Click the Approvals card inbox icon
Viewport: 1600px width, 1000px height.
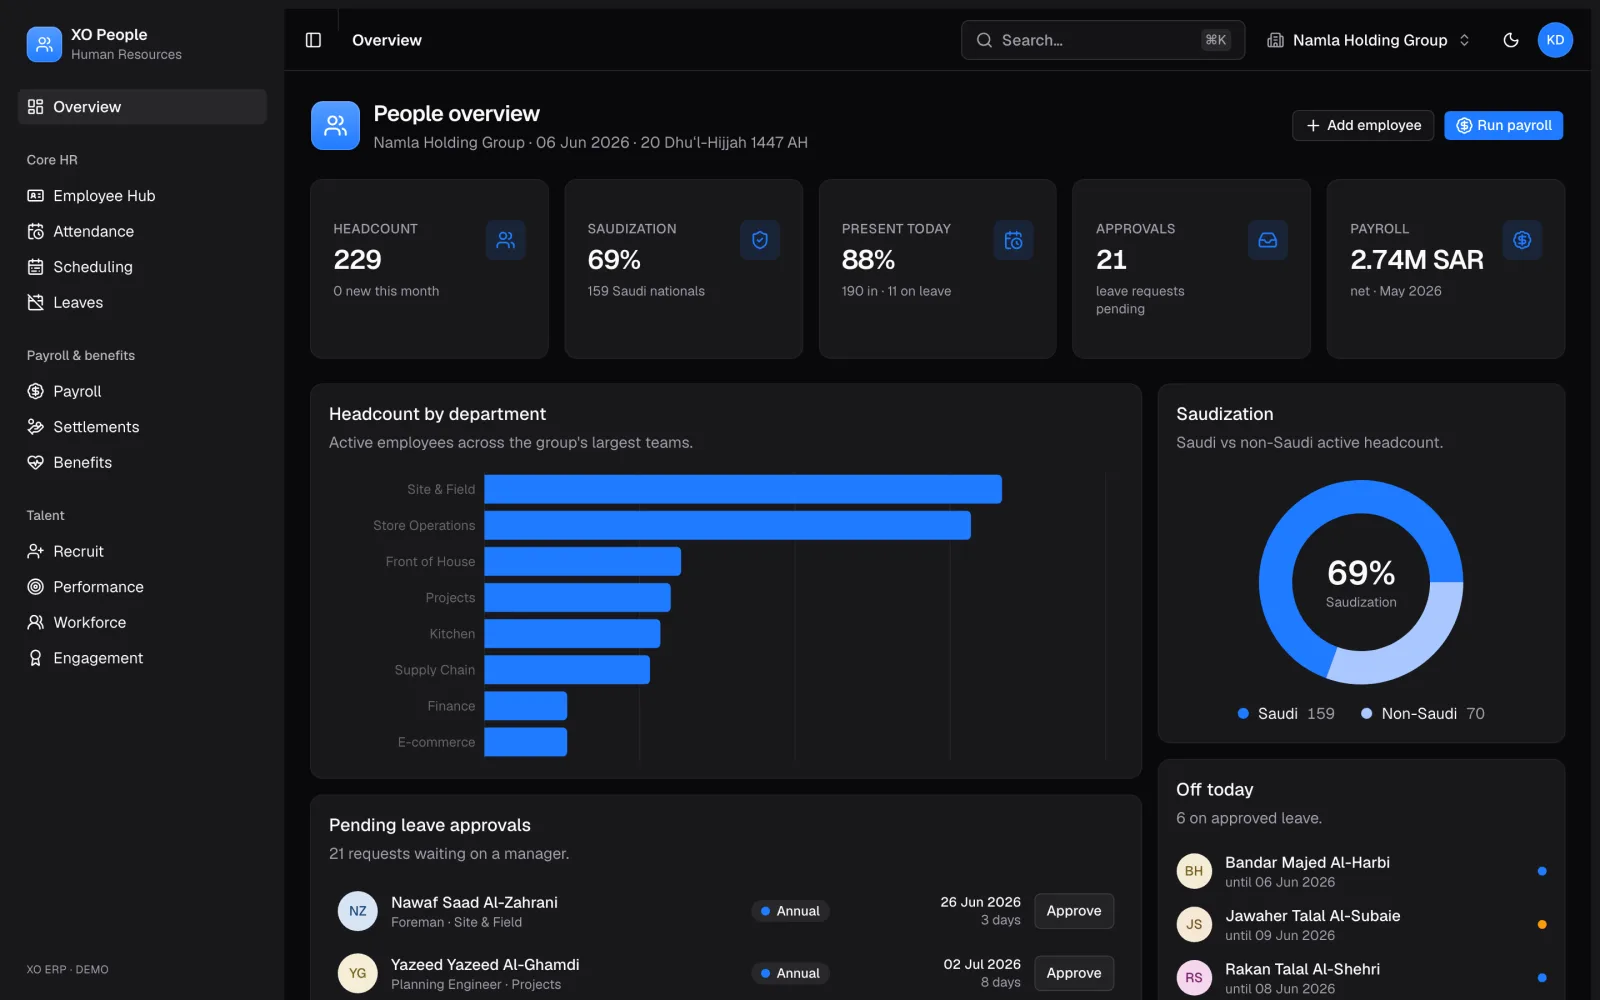1267,240
